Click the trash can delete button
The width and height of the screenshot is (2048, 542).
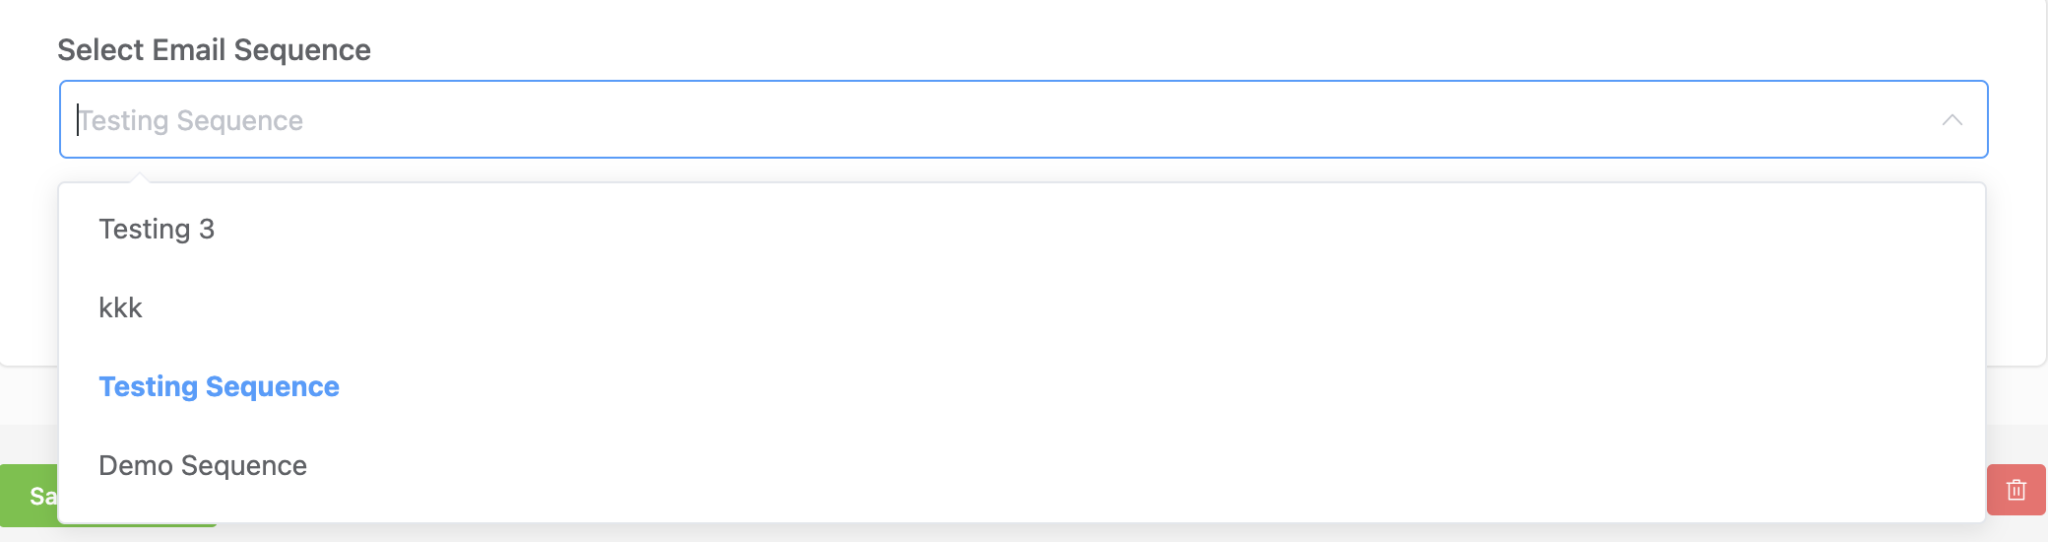click(x=2015, y=490)
